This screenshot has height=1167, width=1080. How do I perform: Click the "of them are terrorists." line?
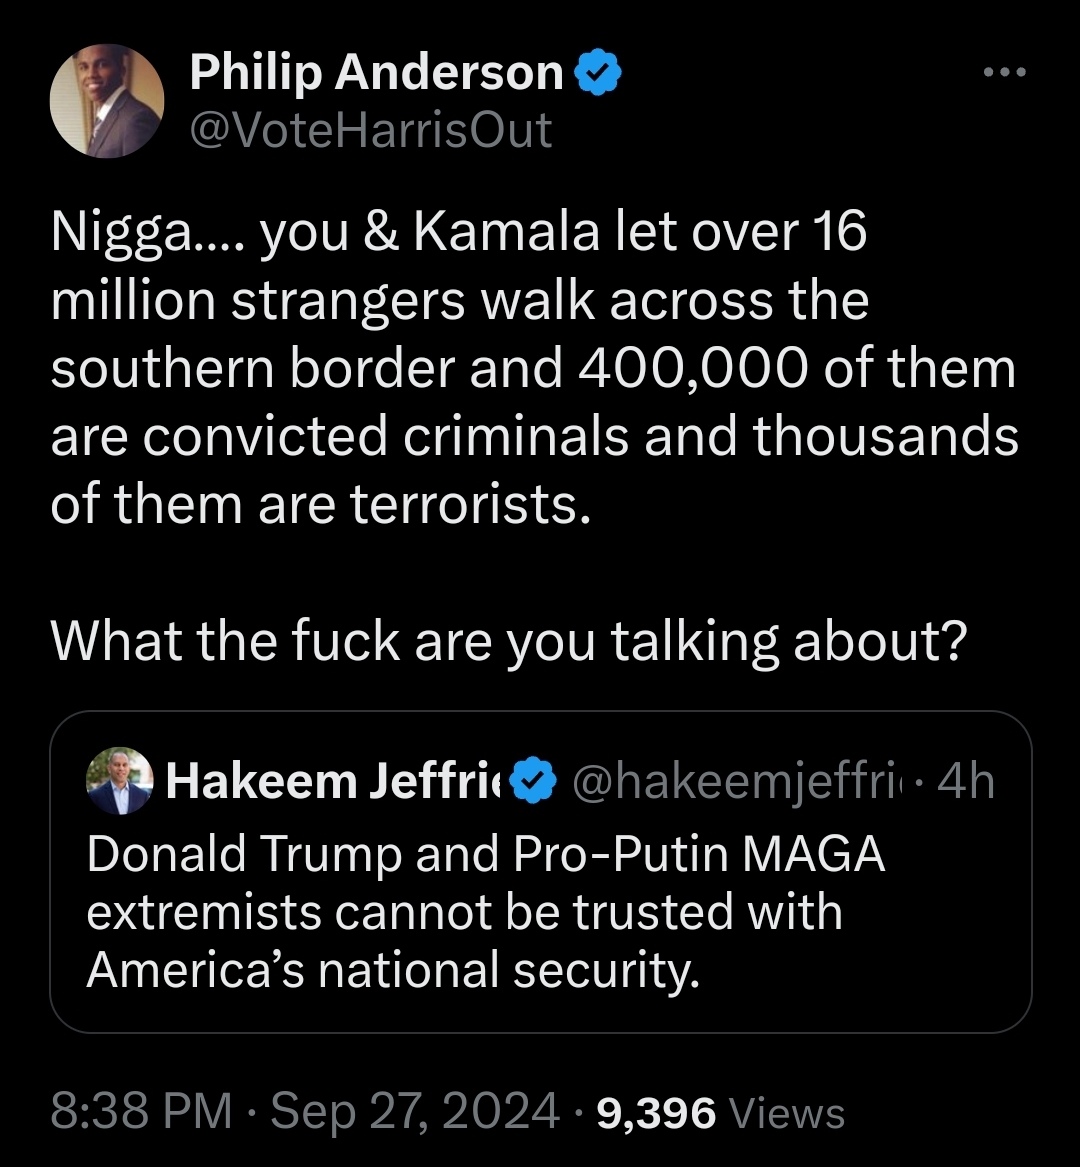click(316, 504)
